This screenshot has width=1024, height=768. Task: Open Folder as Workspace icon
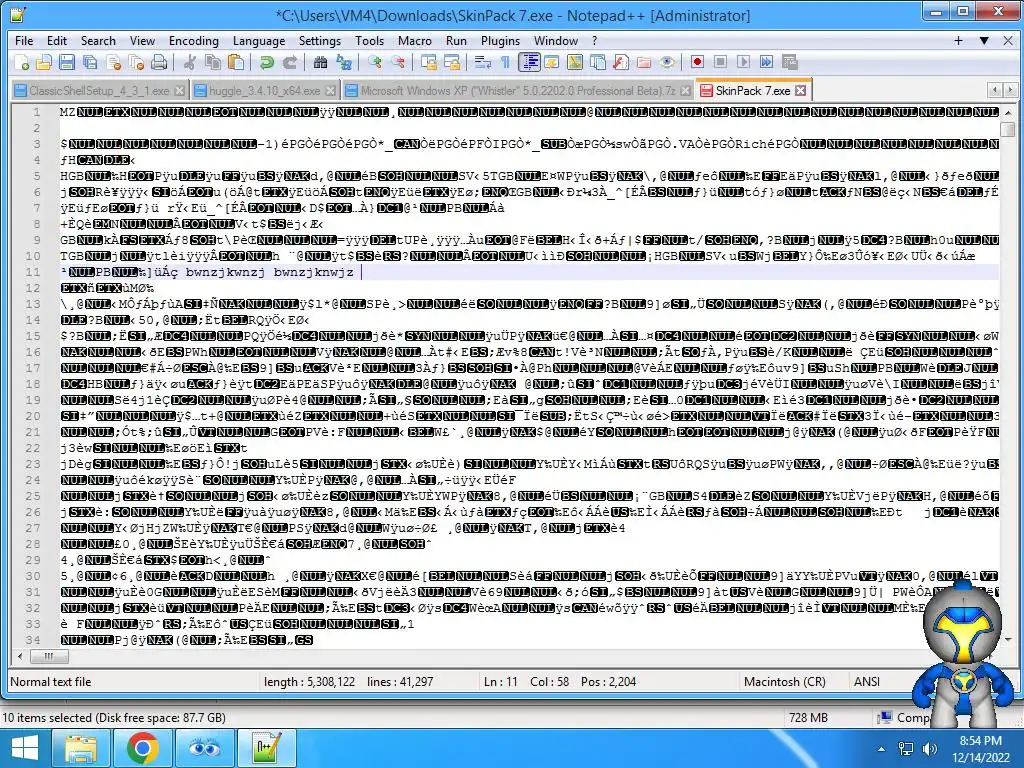tap(644, 62)
